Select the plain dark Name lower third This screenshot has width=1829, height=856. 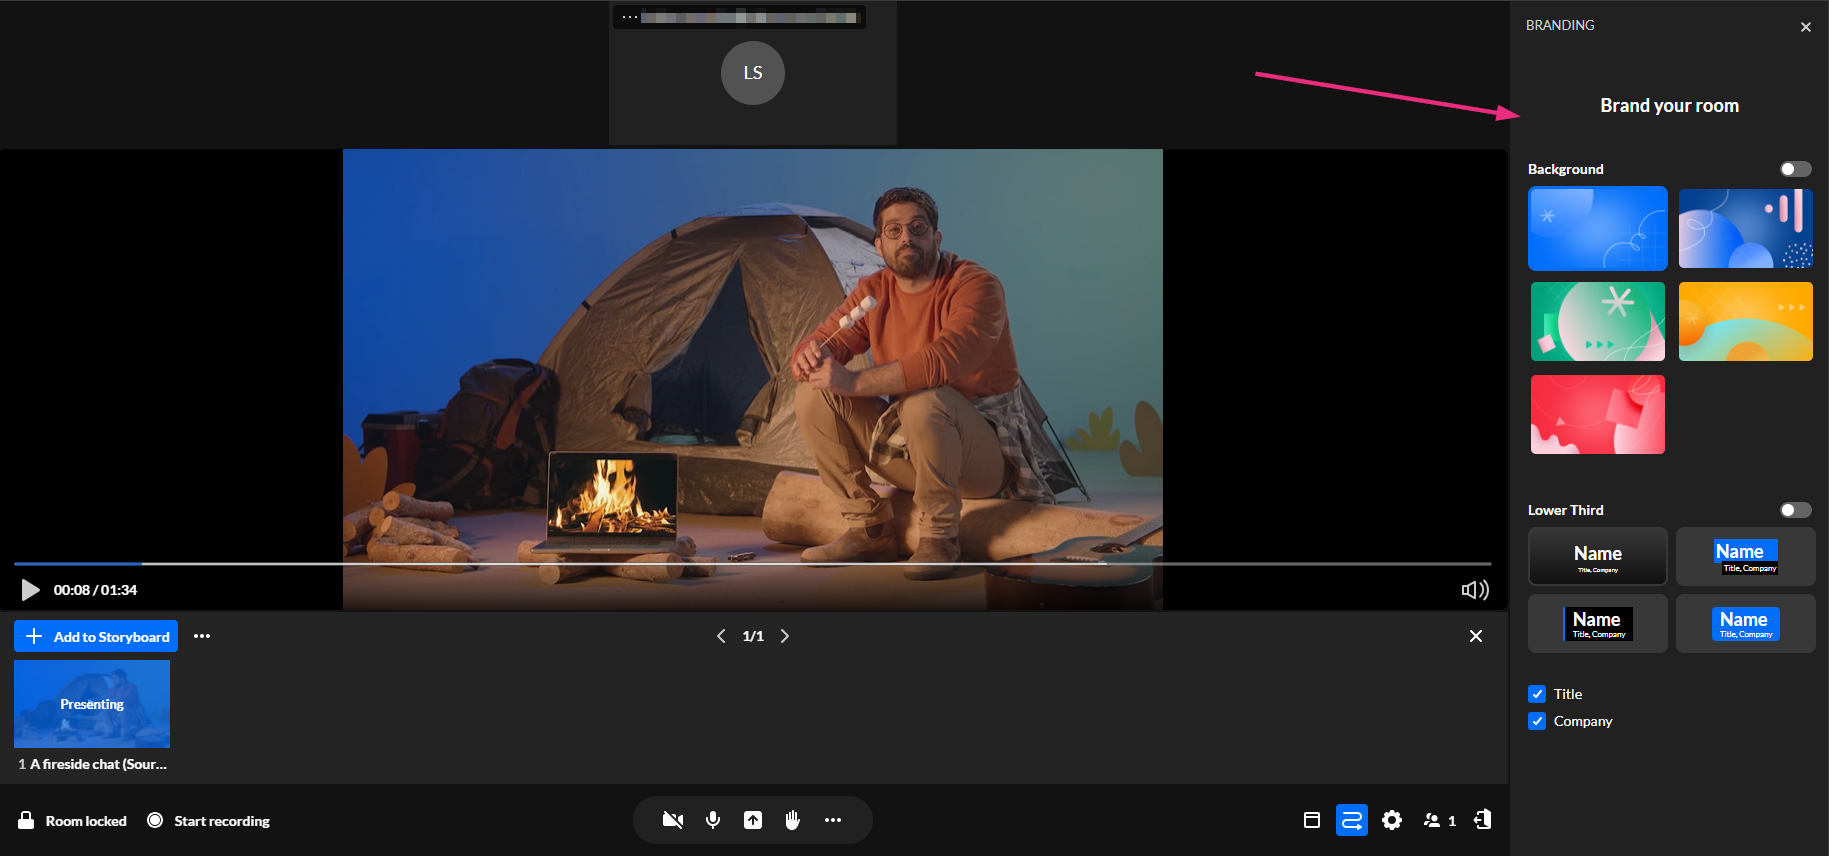click(1598, 556)
